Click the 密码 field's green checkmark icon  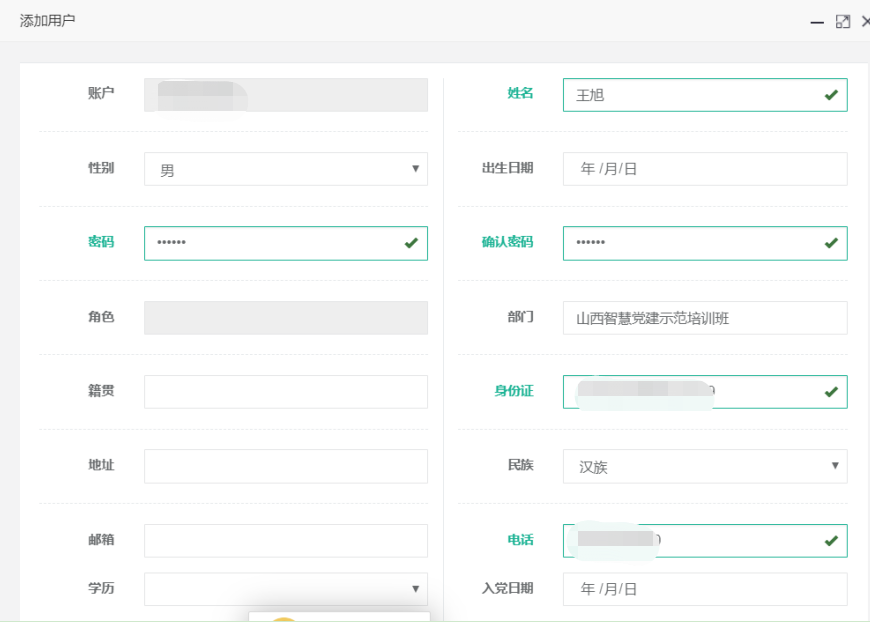411,243
